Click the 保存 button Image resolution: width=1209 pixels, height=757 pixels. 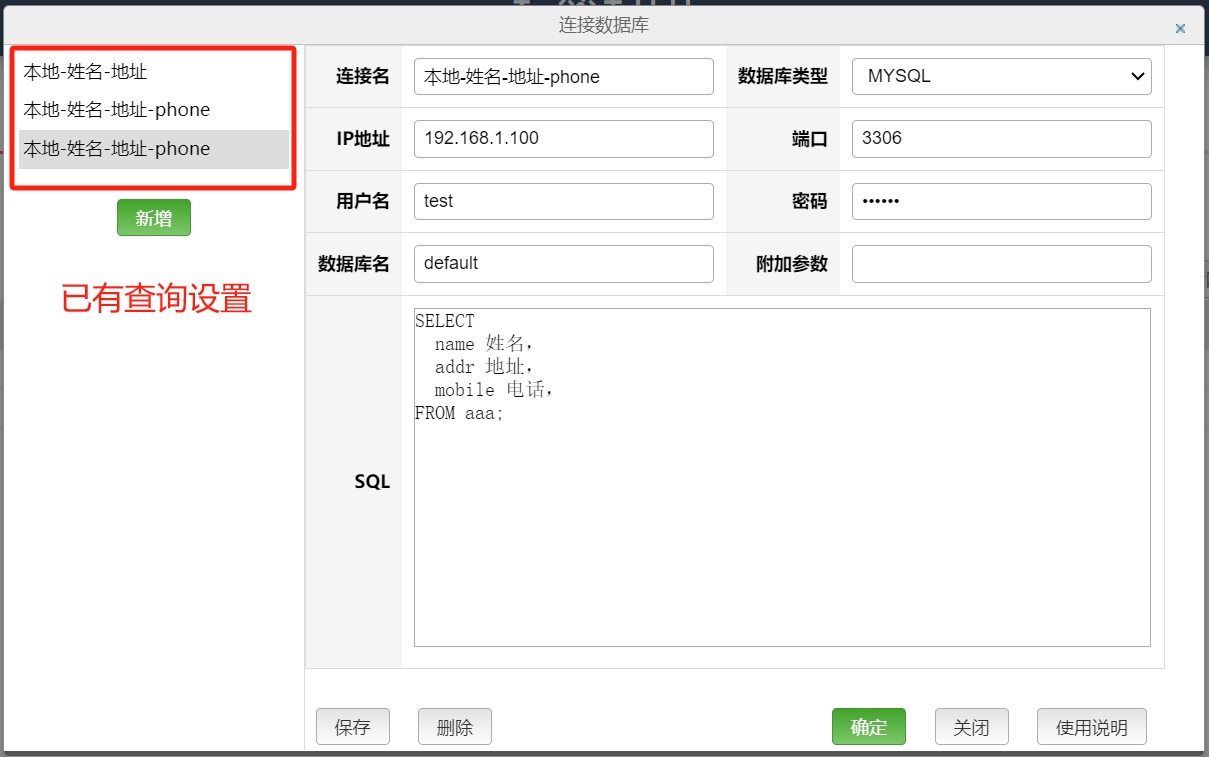coord(352,726)
